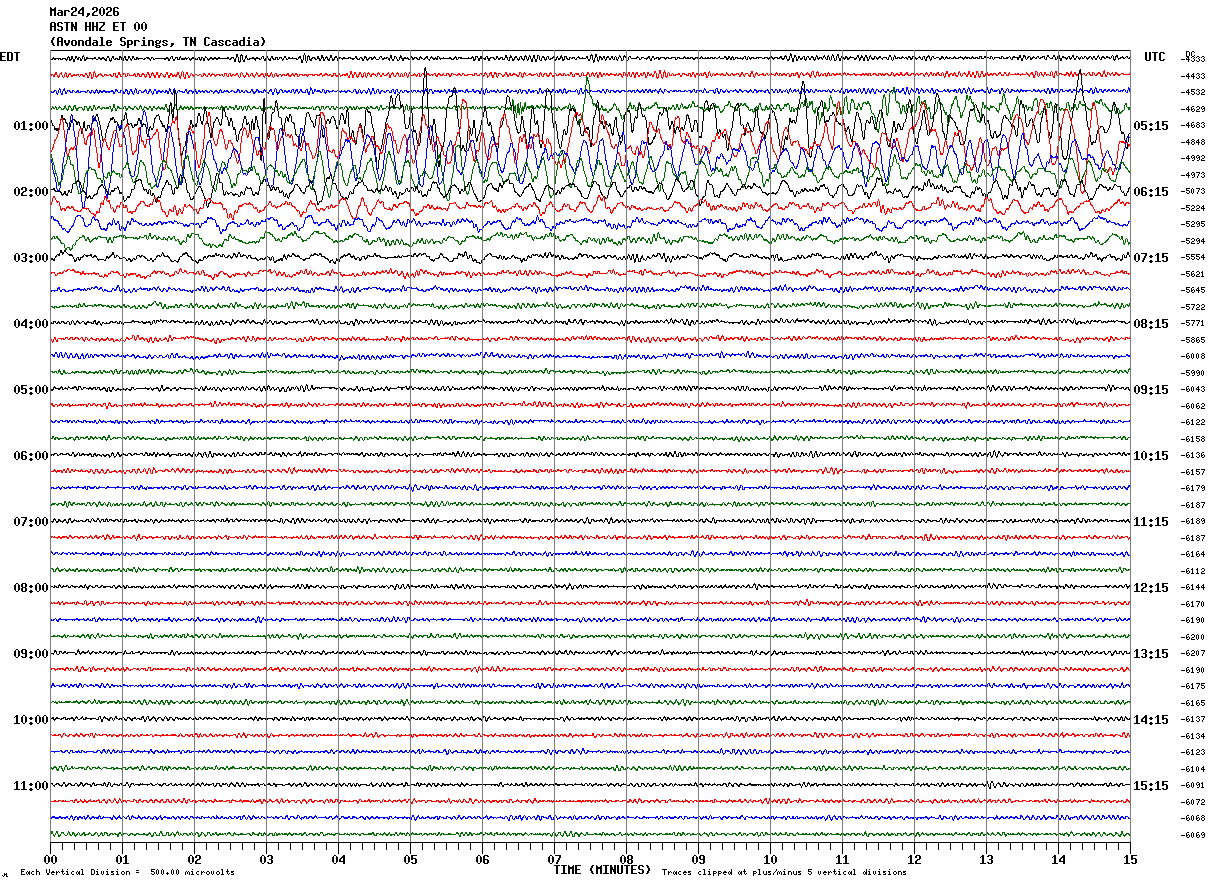Click the Traces clipped at plus/minus 5 divisions note
Screen dimensions: 1210x886
784,873
